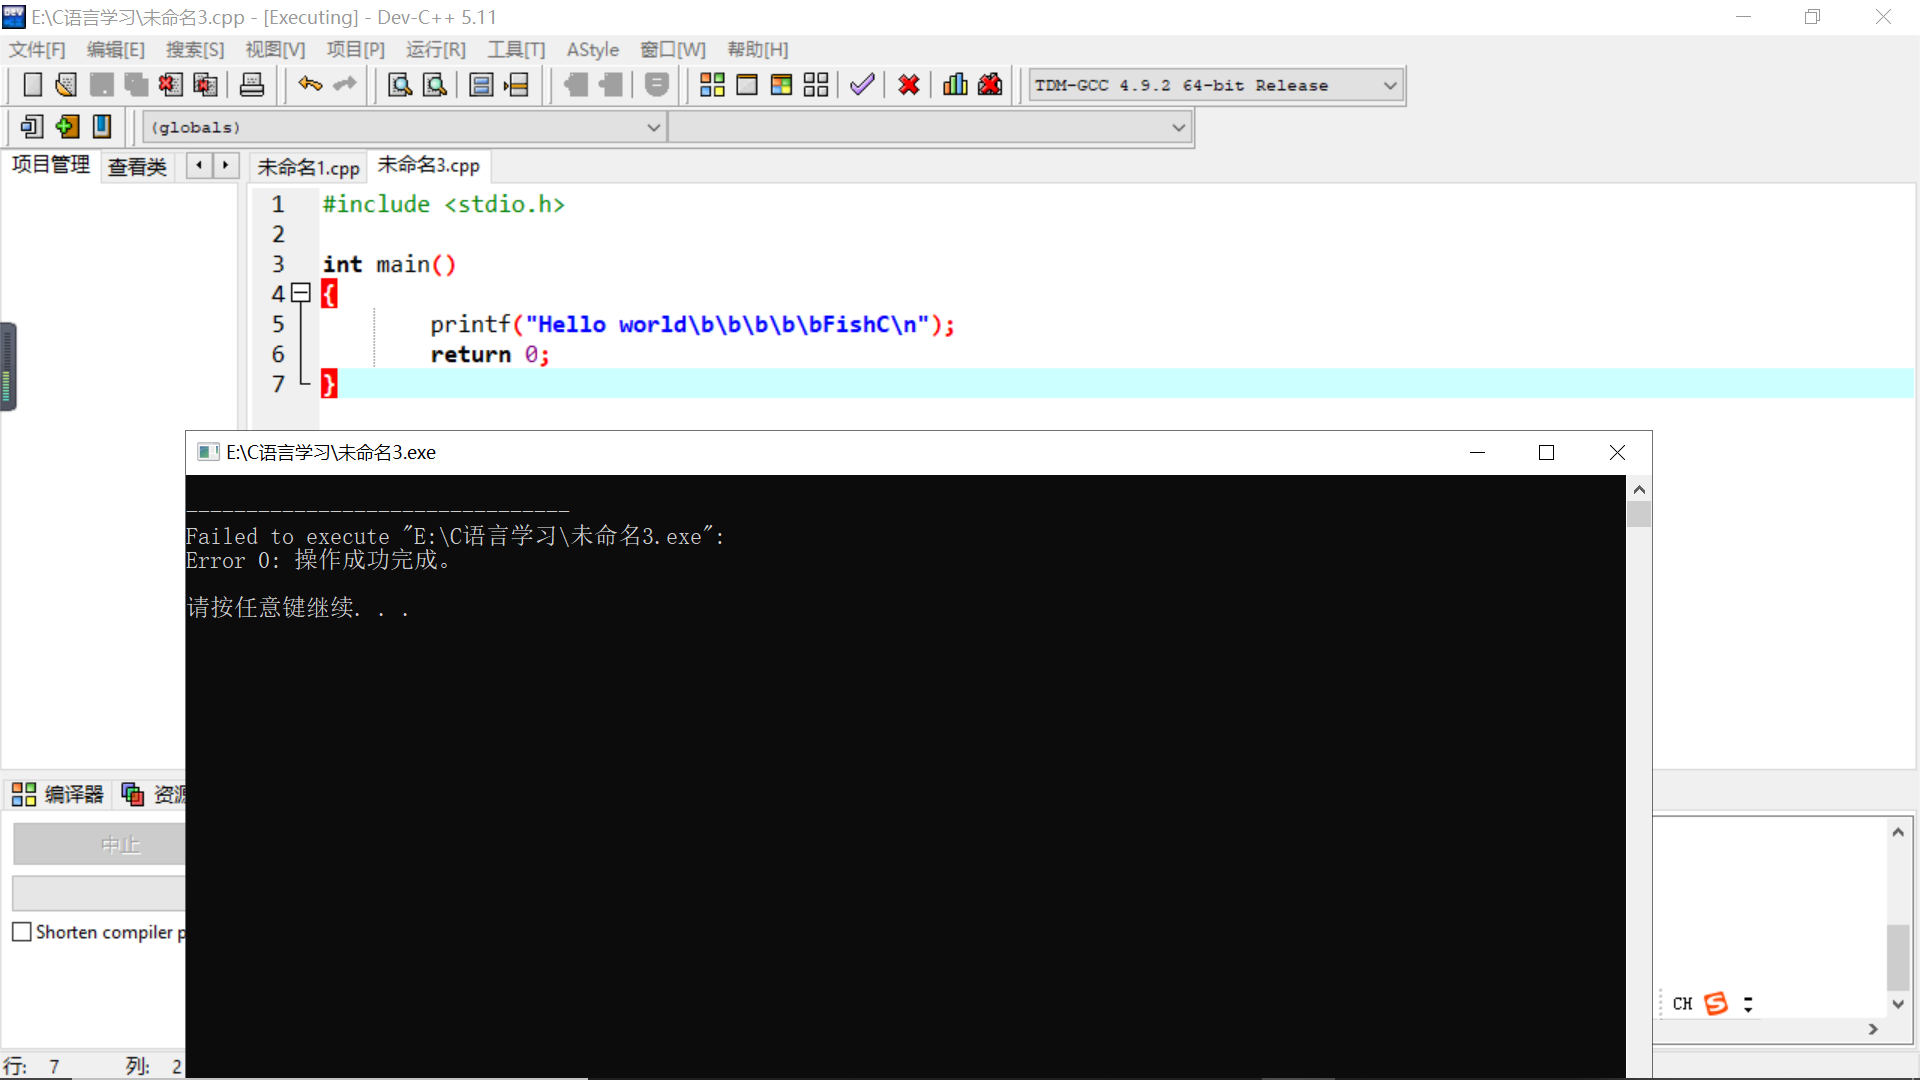The image size is (1920, 1080).
Task: Open the 文件[F] menu
Action: (x=37, y=50)
